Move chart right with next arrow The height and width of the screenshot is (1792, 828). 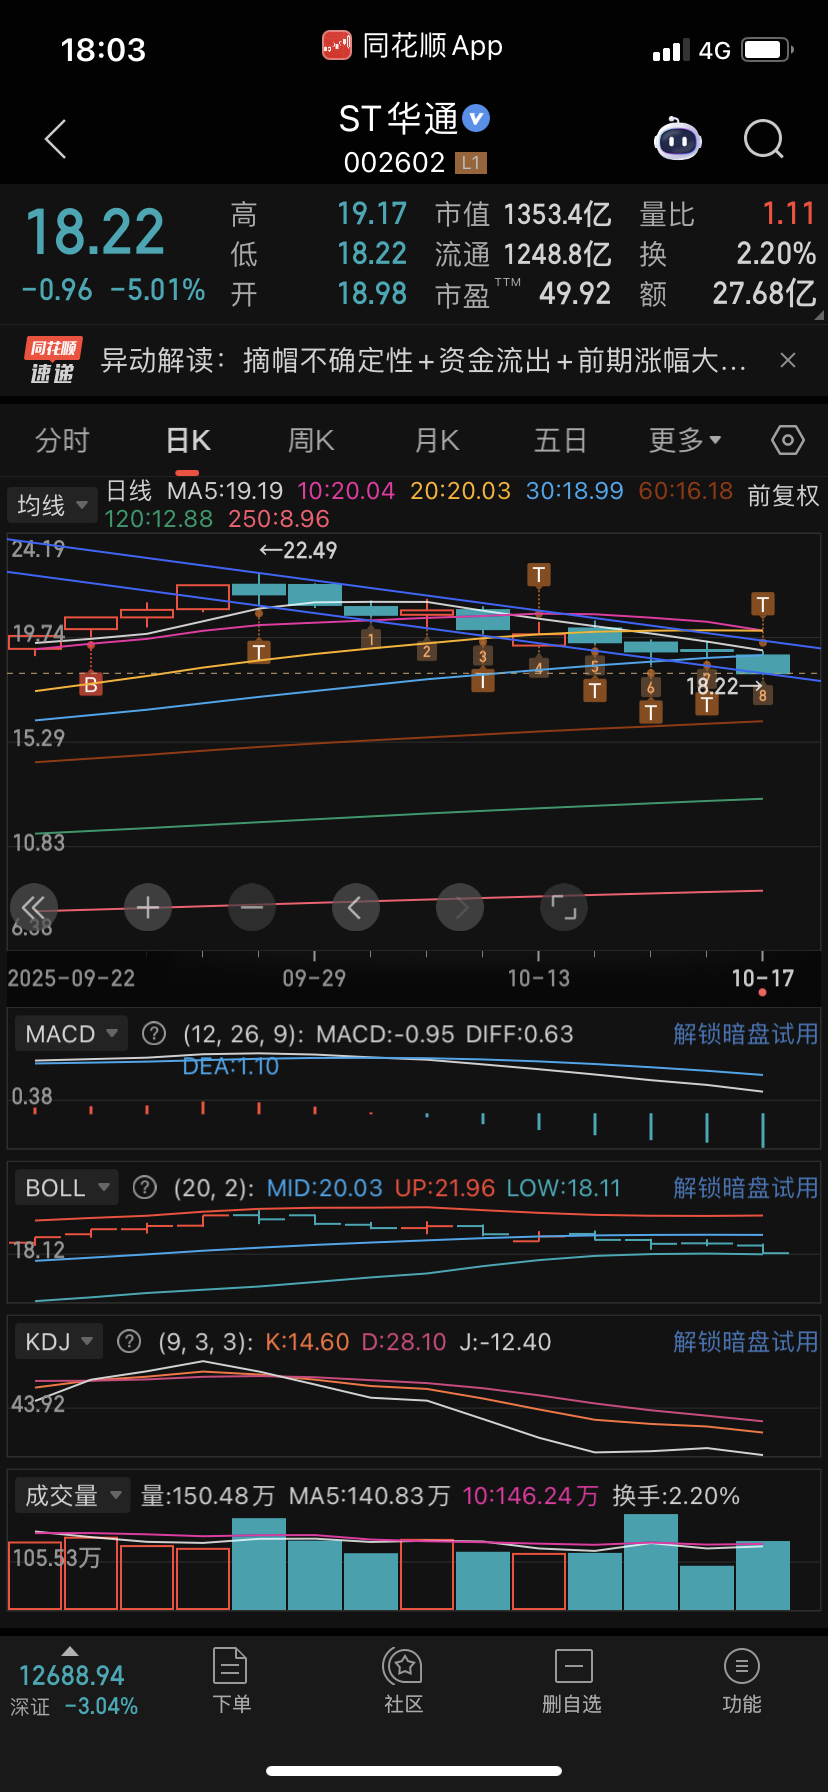[460, 907]
